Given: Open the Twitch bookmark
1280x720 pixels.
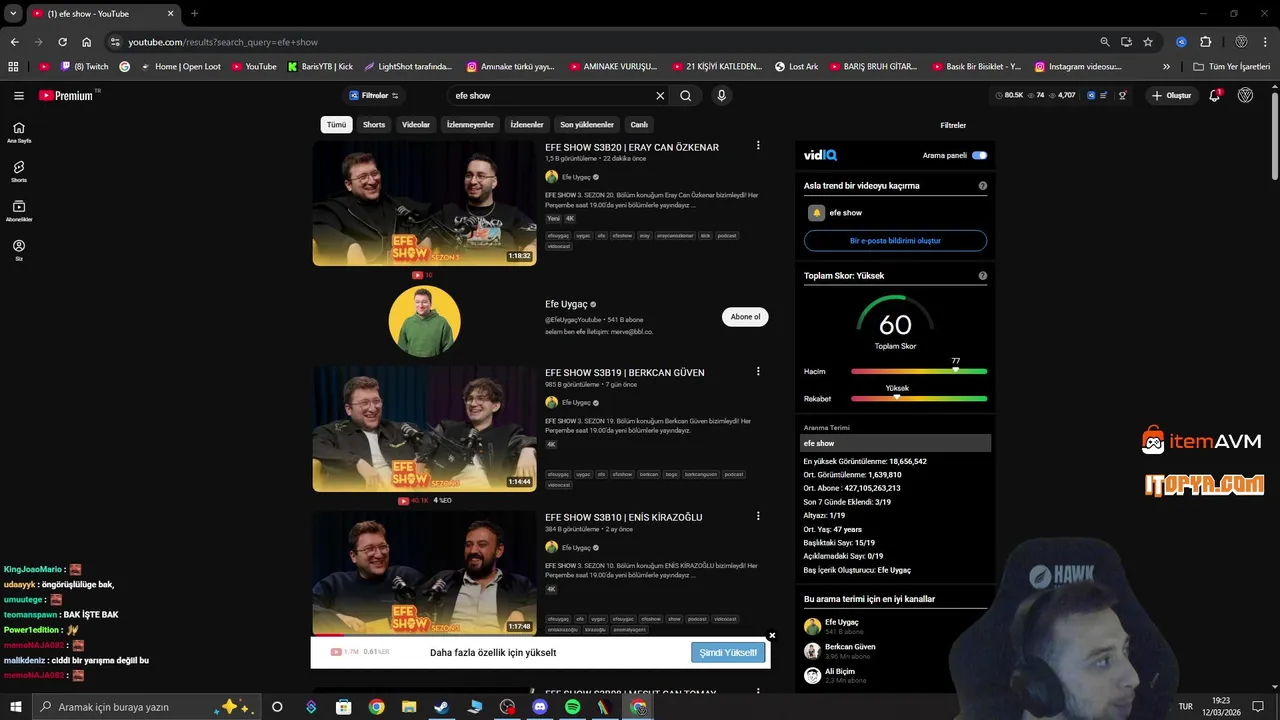Looking at the screenshot, I should click(84, 67).
